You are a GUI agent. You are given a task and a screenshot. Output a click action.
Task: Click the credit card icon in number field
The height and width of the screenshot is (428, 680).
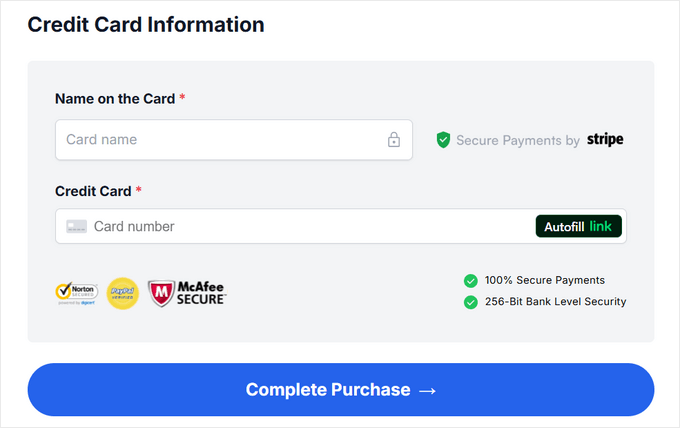tap(77, 226)
